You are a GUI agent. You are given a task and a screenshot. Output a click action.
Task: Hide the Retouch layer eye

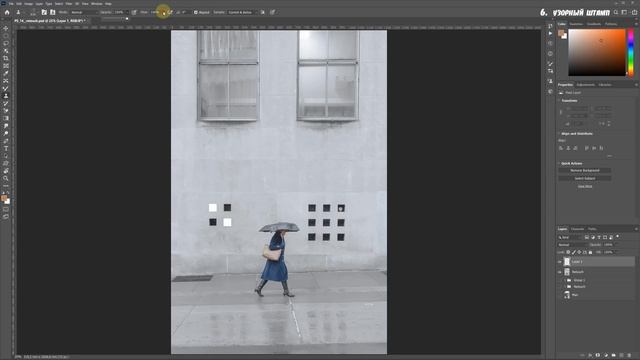[x=560, y=272]
